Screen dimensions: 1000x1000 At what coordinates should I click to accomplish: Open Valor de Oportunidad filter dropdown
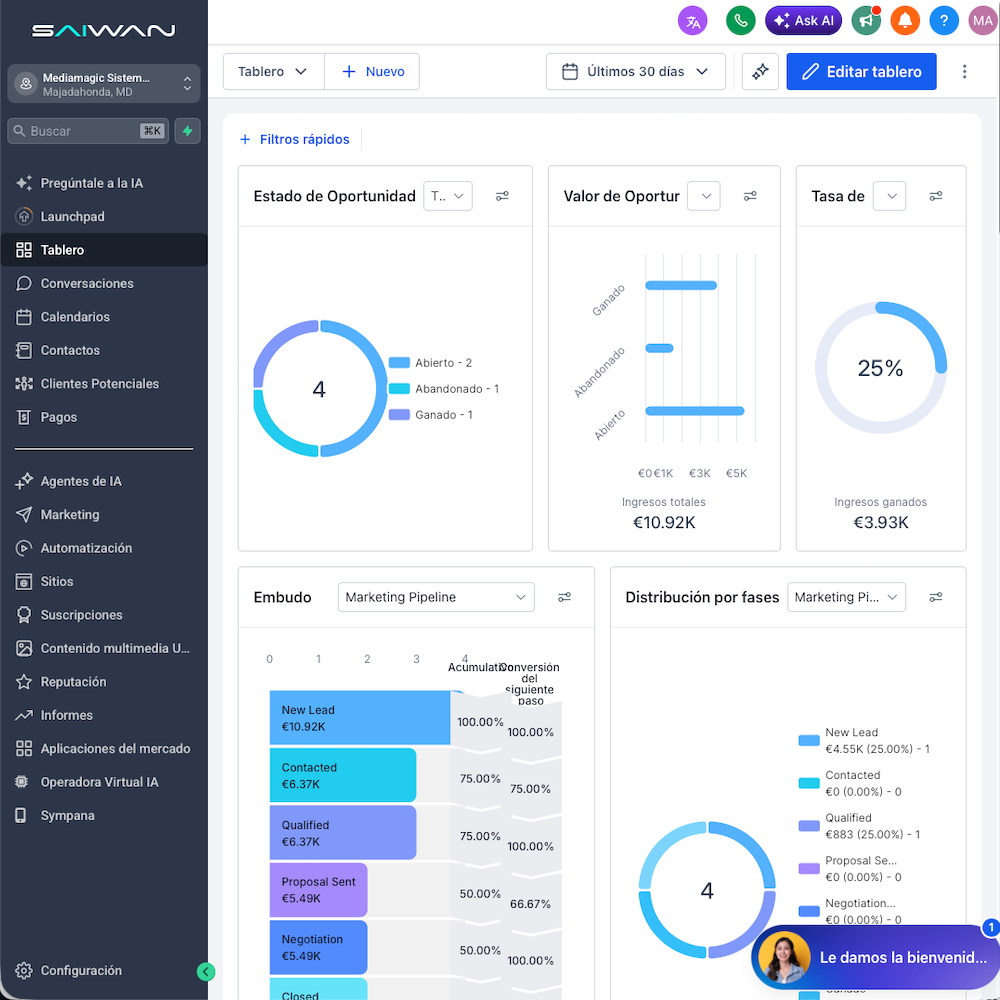pyautogui.click(x=703, y=196)
